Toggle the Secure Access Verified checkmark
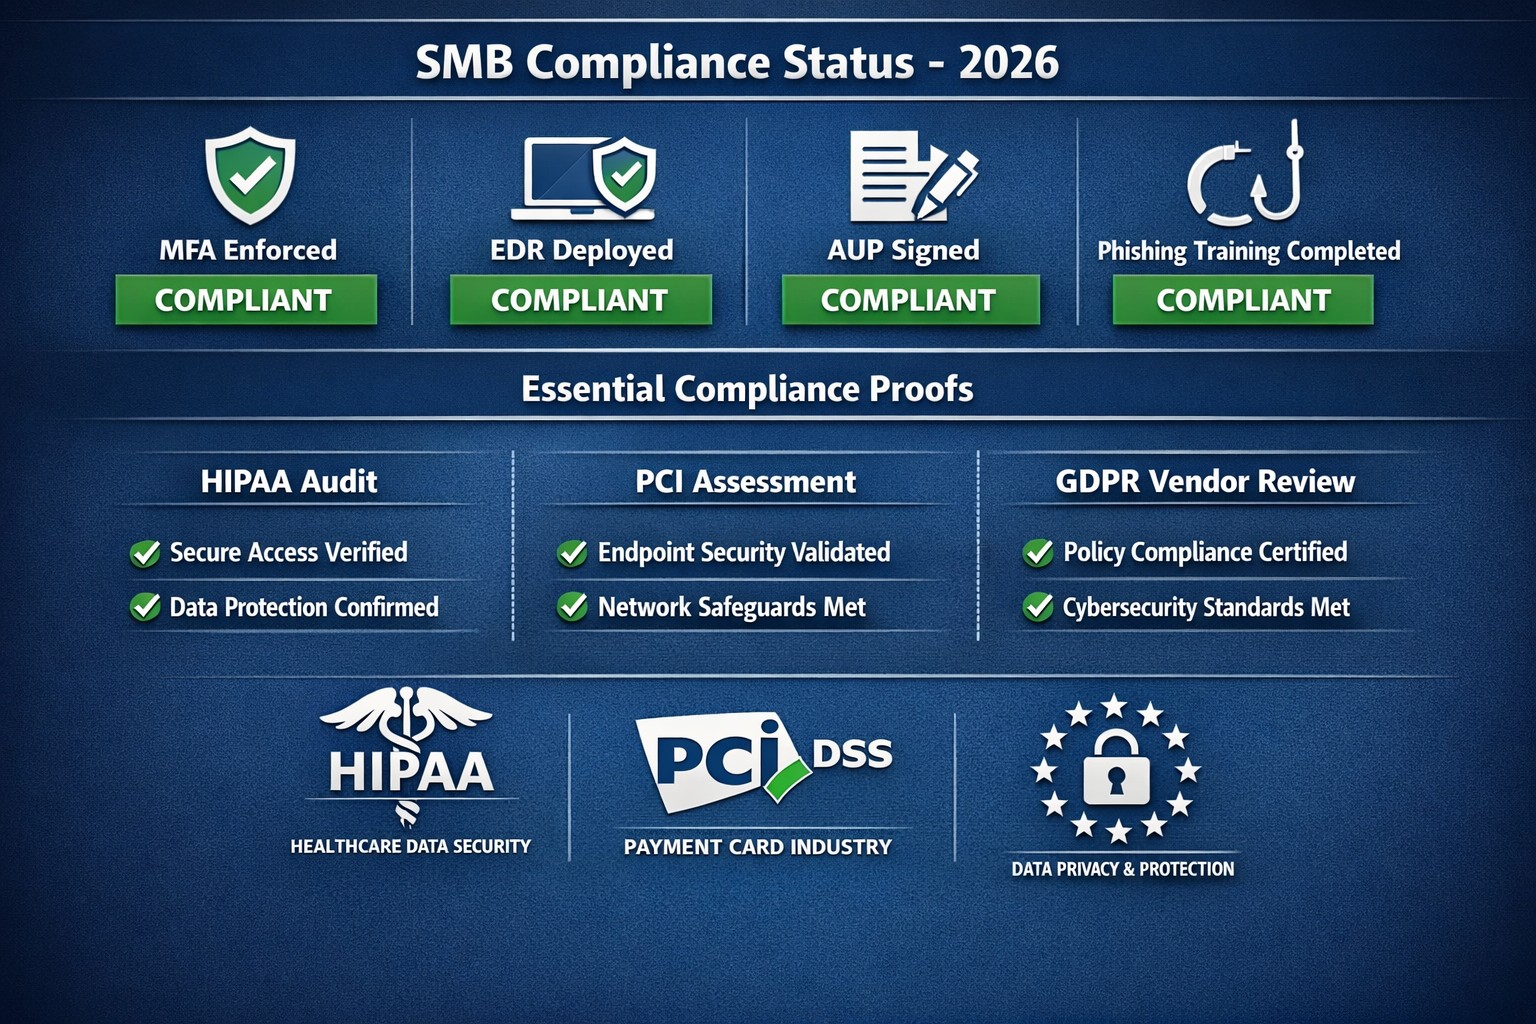The height and width of the screenshot is (1024, 1536). [146, 553]
